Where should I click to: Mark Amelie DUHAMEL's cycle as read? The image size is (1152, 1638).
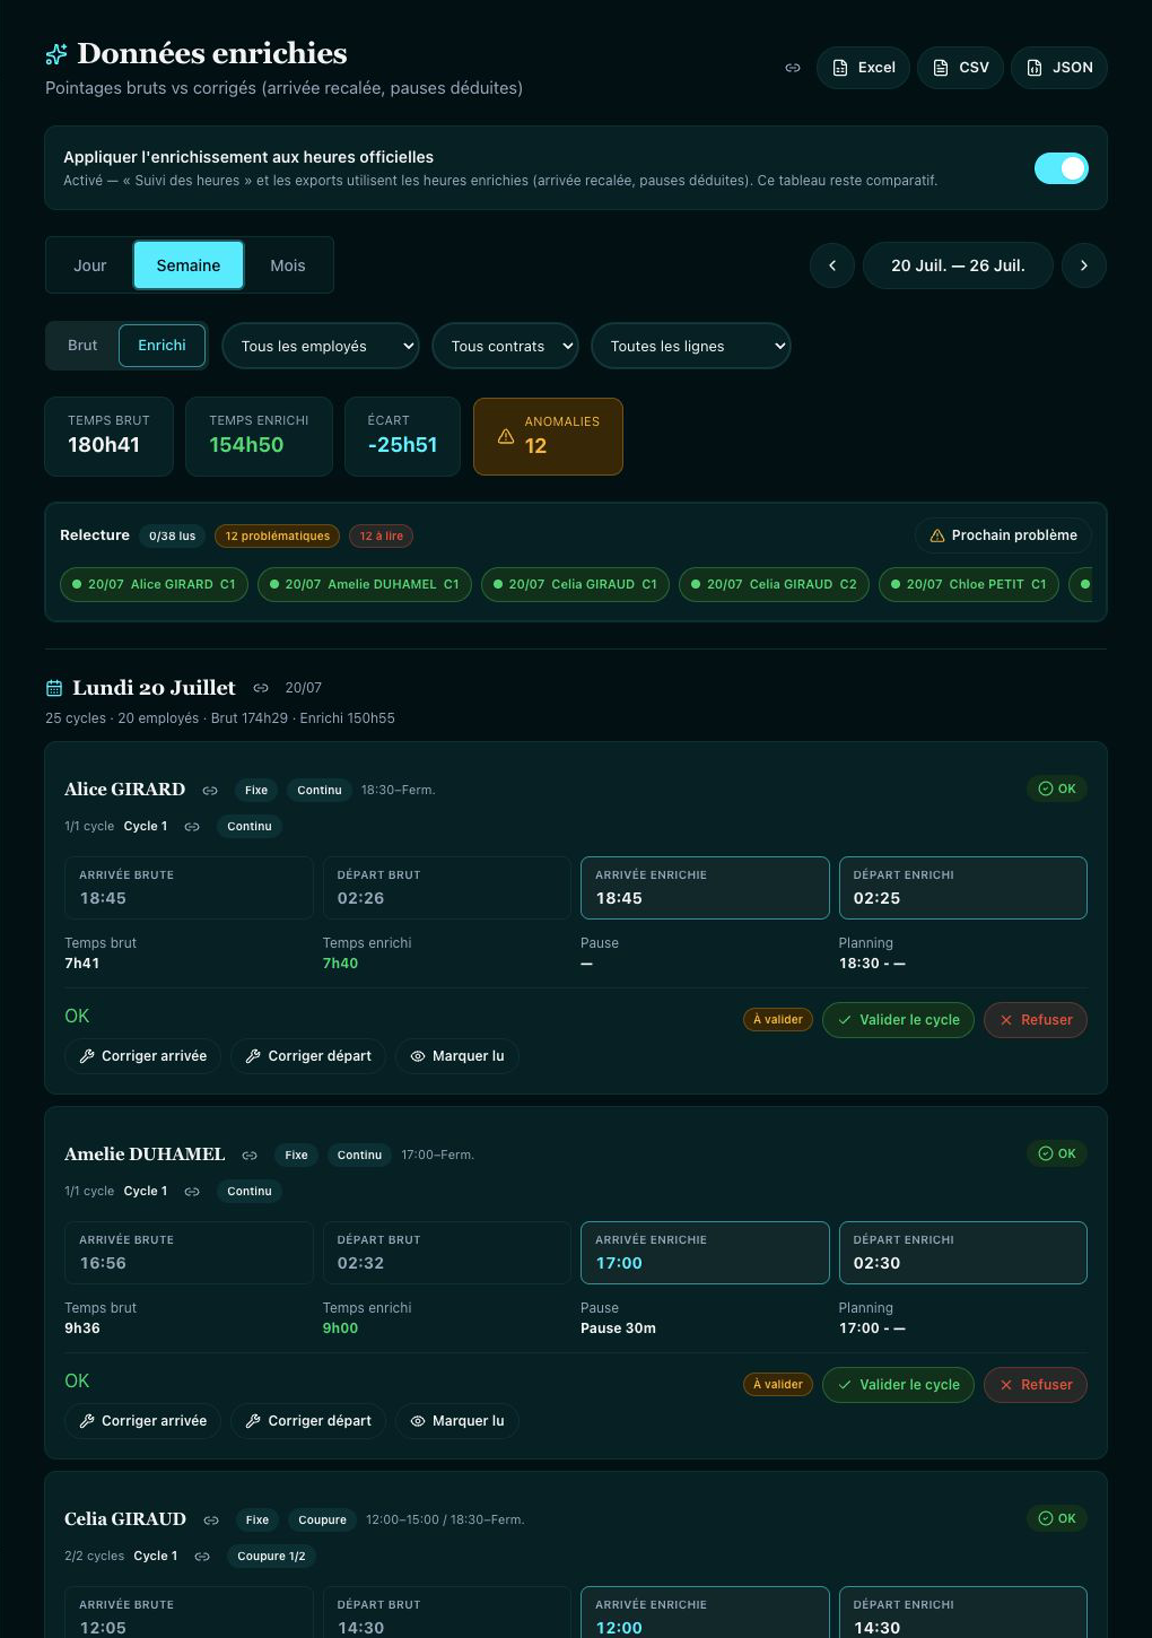coord(457,1421)
